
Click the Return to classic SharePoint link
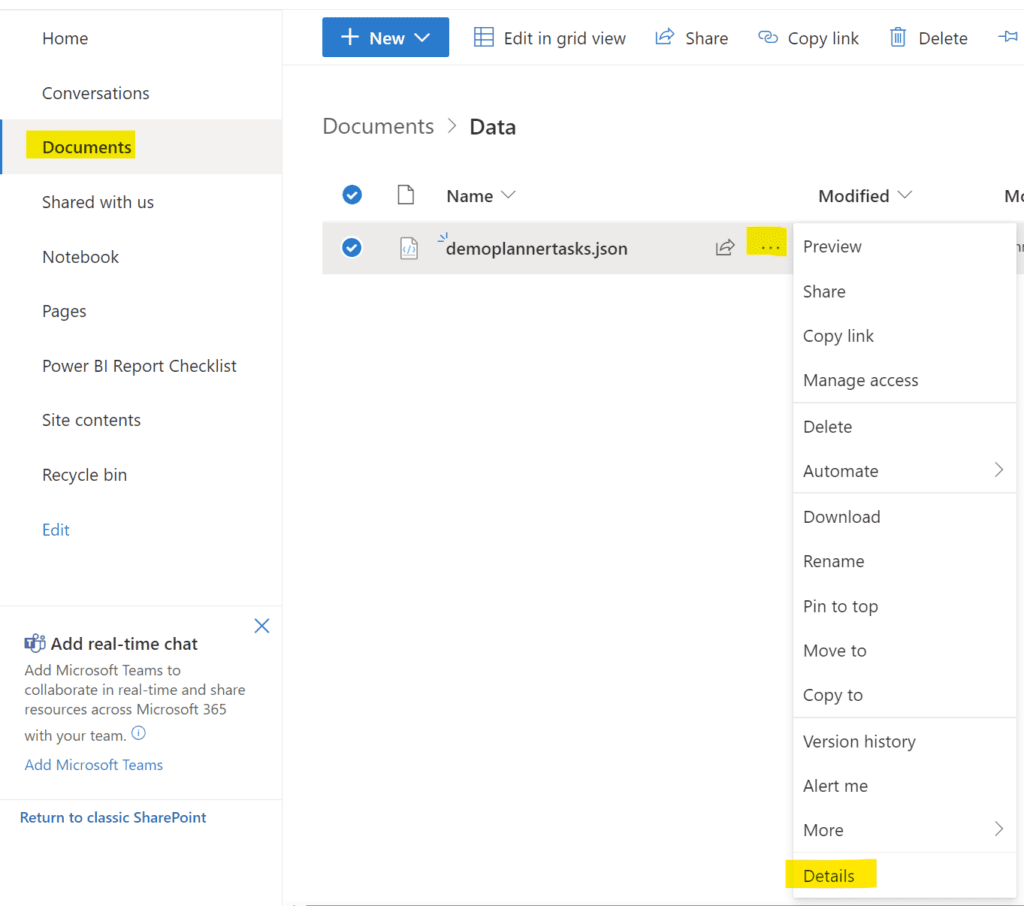click(x=112, y=817)
